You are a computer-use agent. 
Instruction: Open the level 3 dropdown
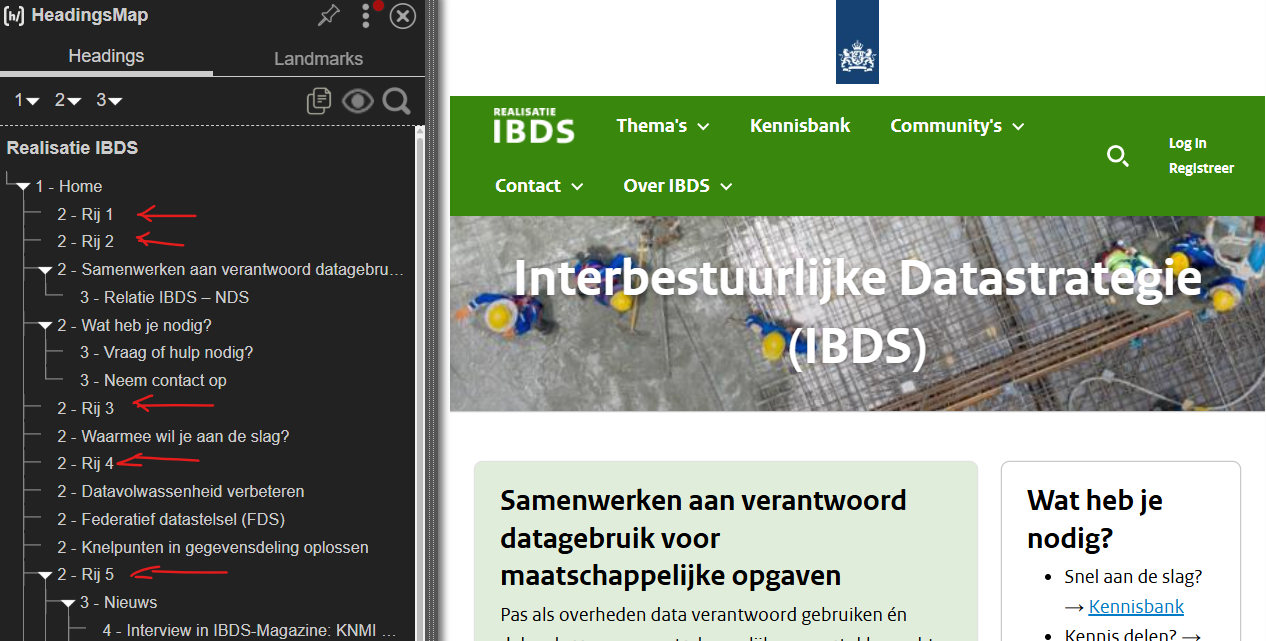[x=109, y=100]
